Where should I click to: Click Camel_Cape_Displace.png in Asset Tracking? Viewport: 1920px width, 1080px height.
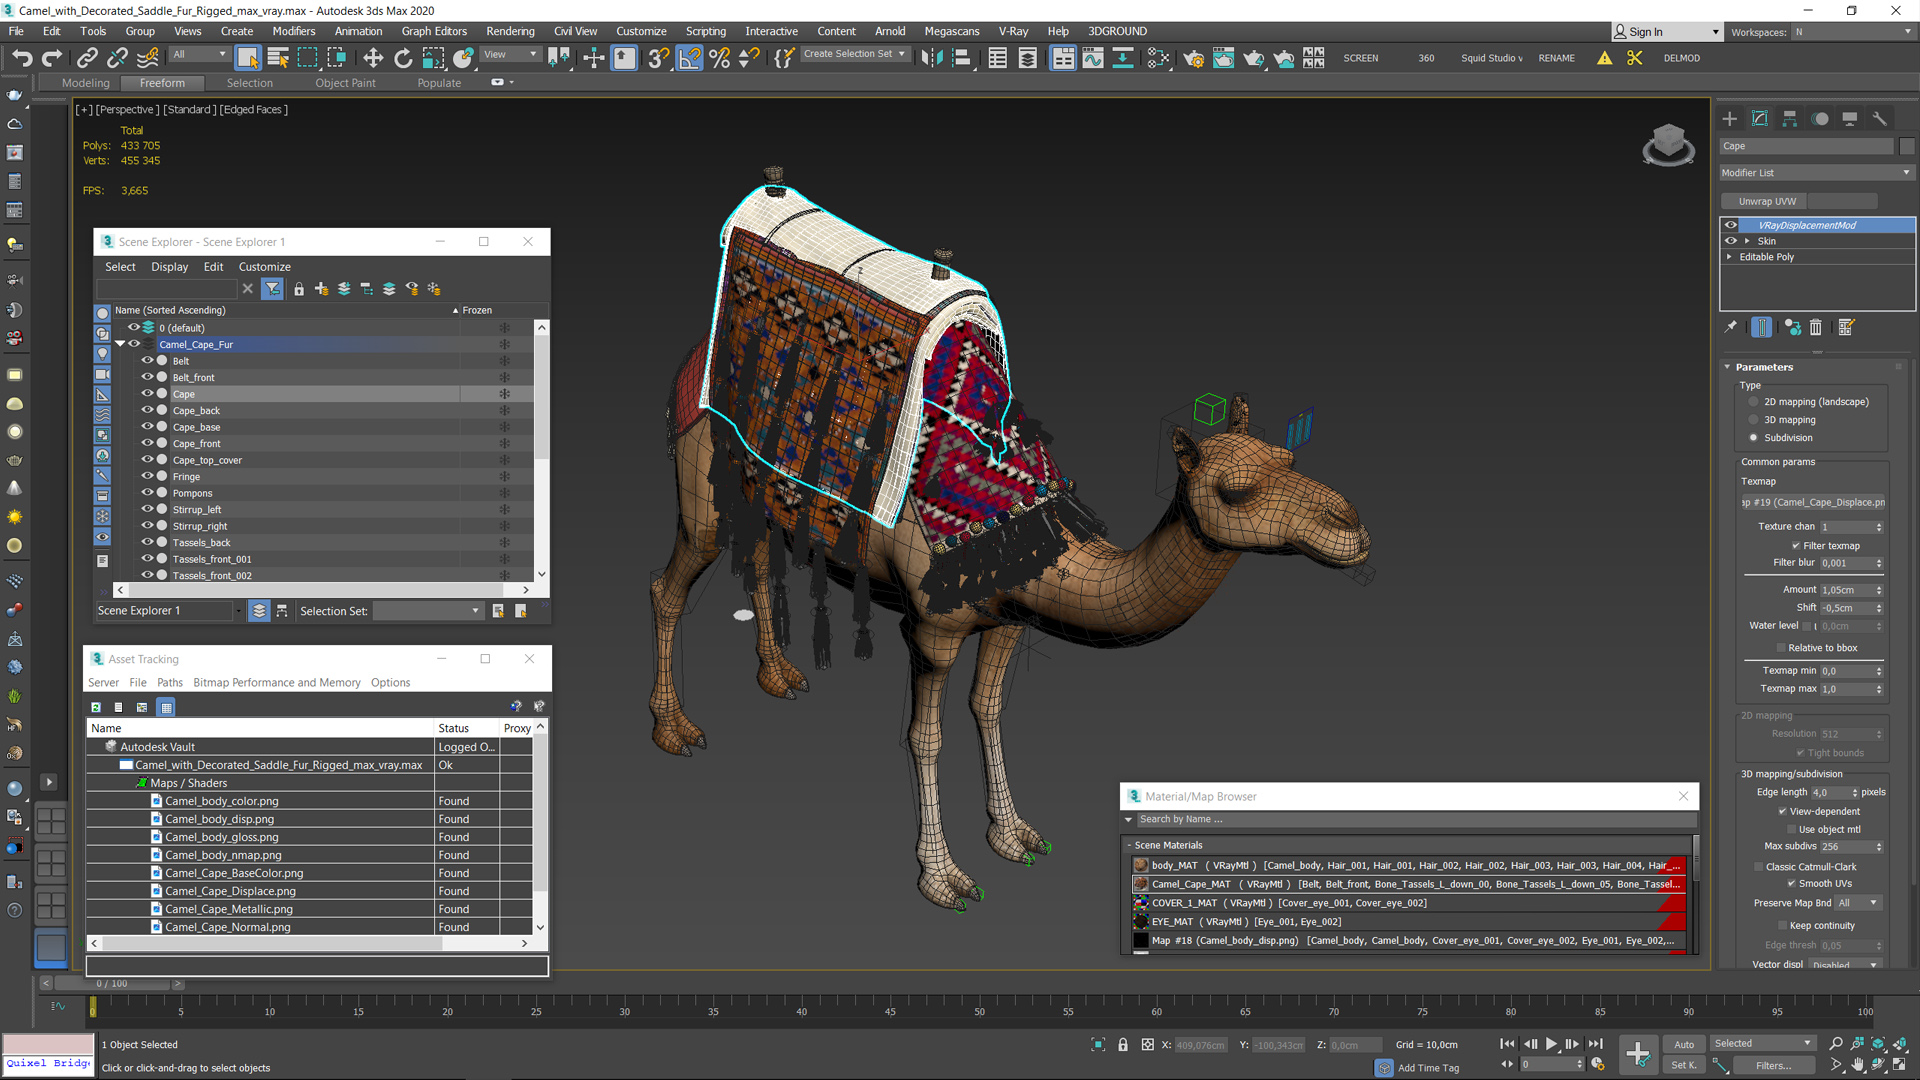(227, 890)
